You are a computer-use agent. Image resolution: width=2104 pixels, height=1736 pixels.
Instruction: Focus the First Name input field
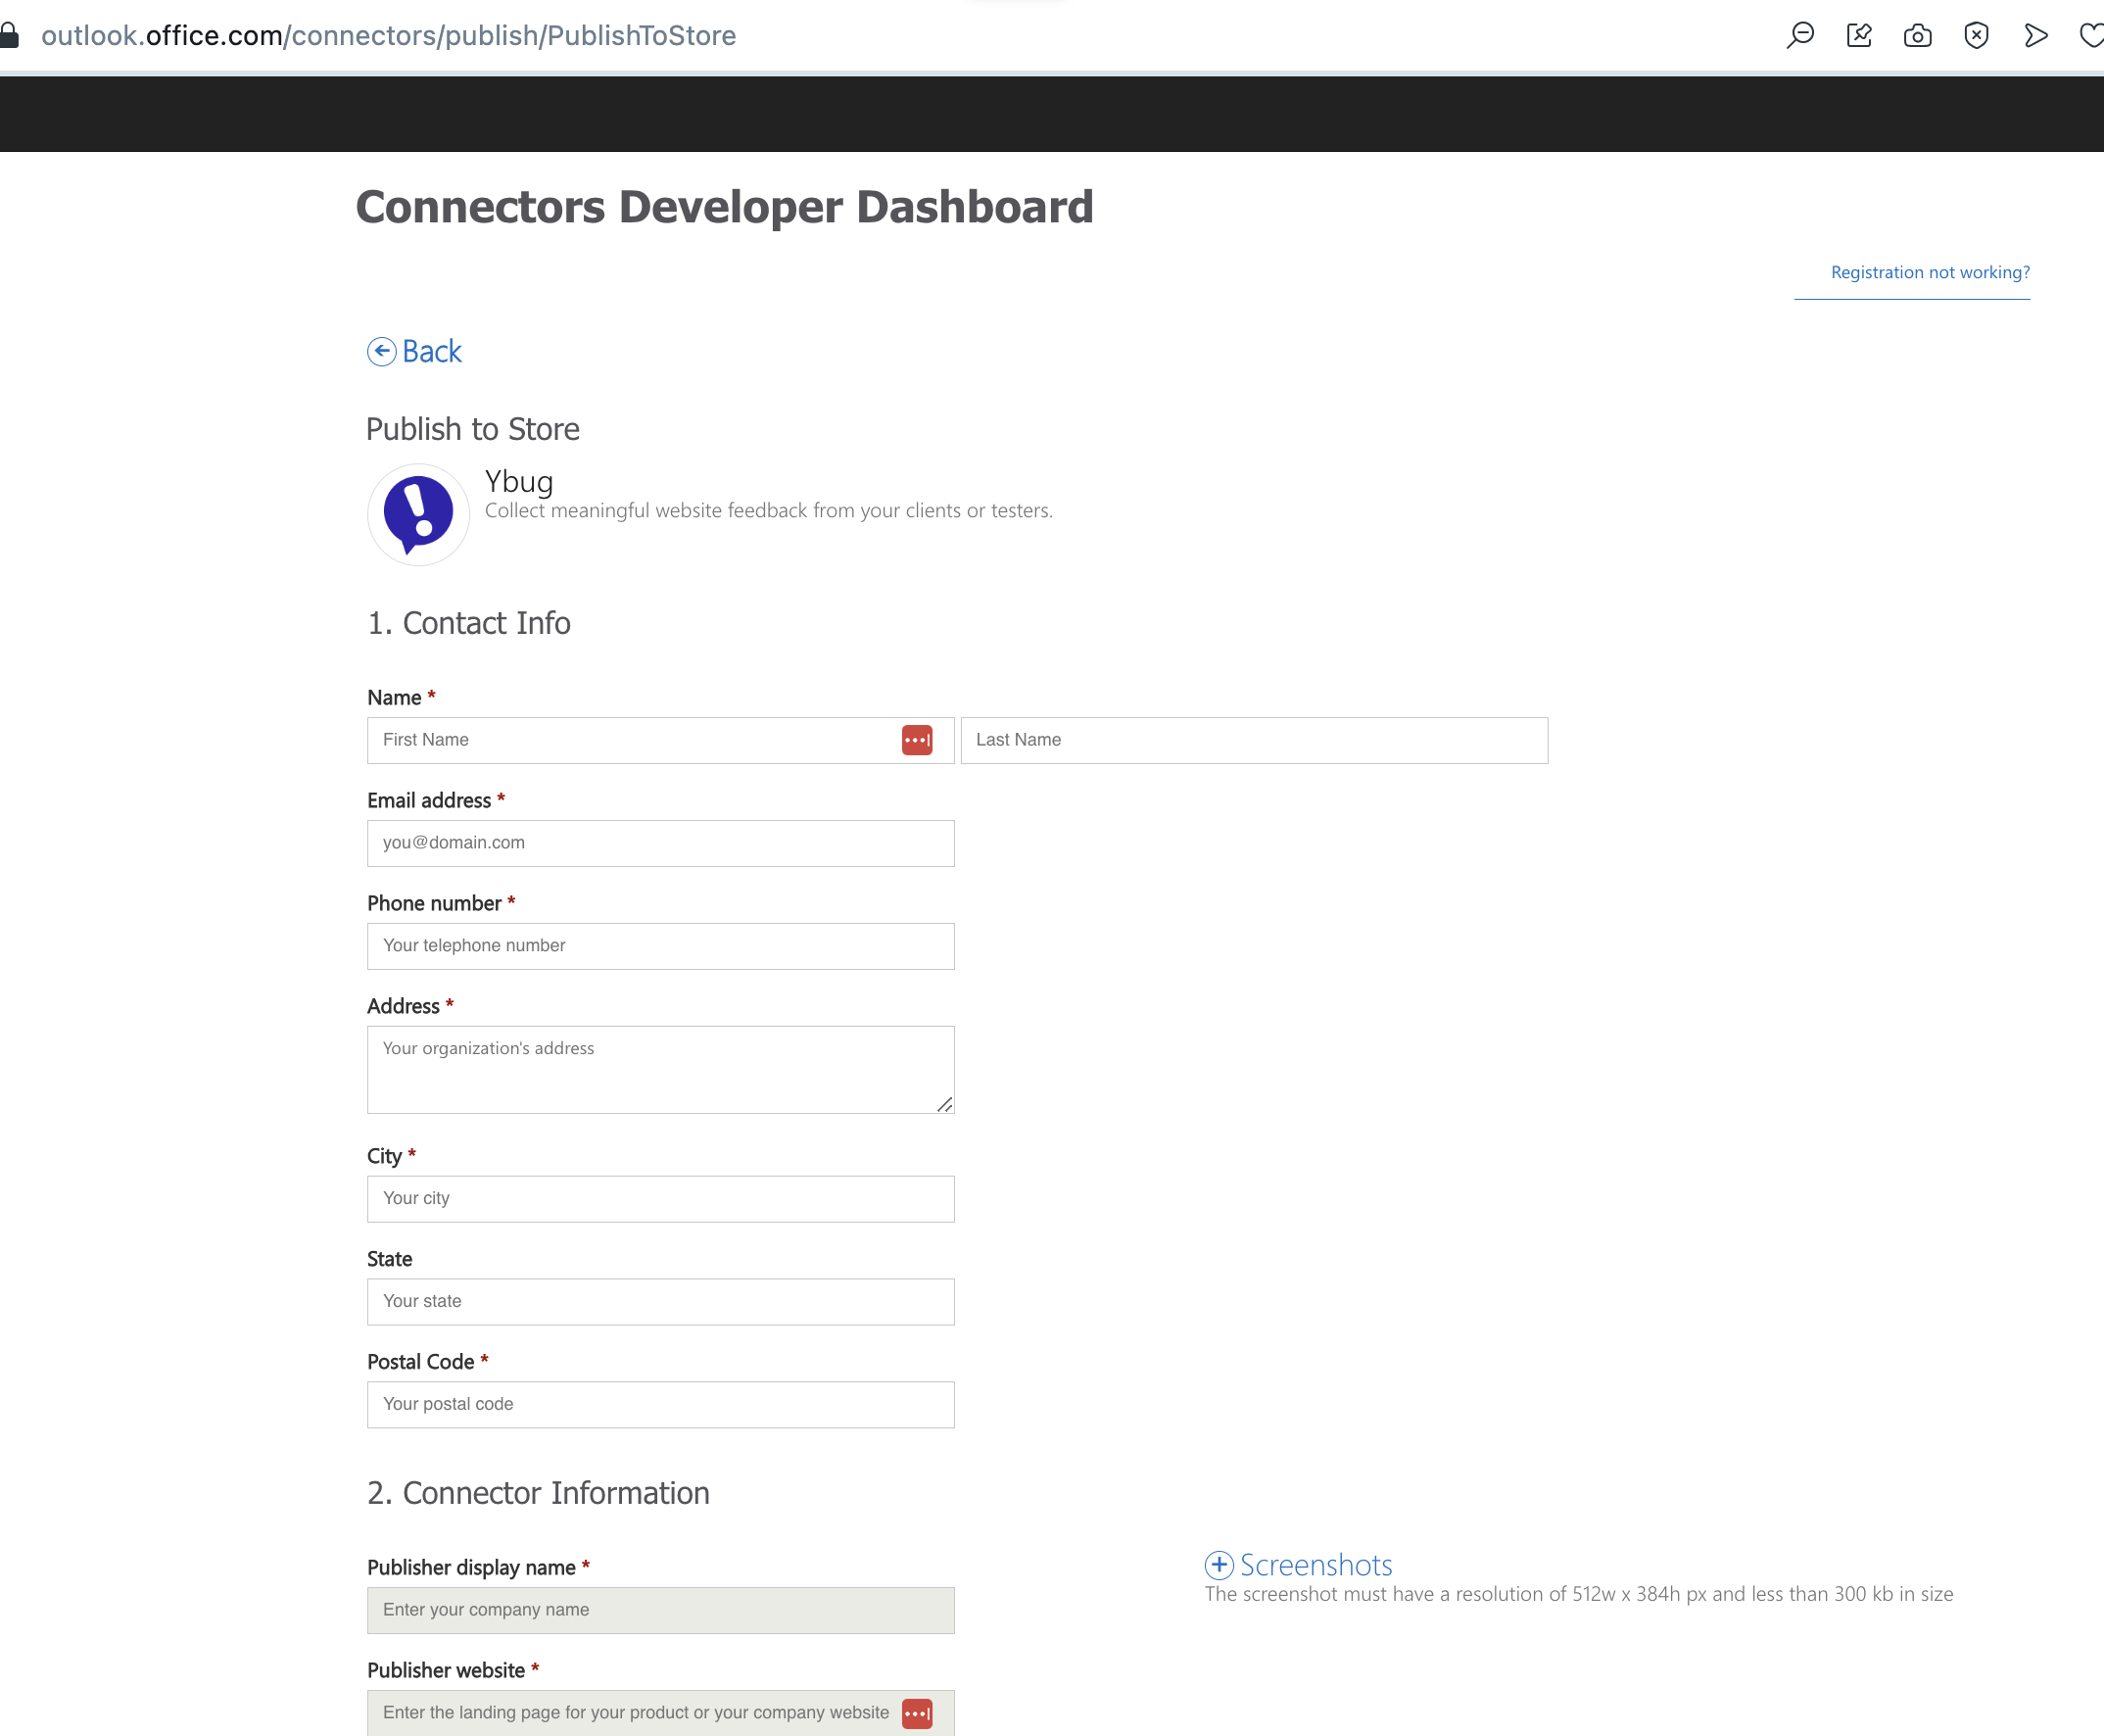click(660, 740)
